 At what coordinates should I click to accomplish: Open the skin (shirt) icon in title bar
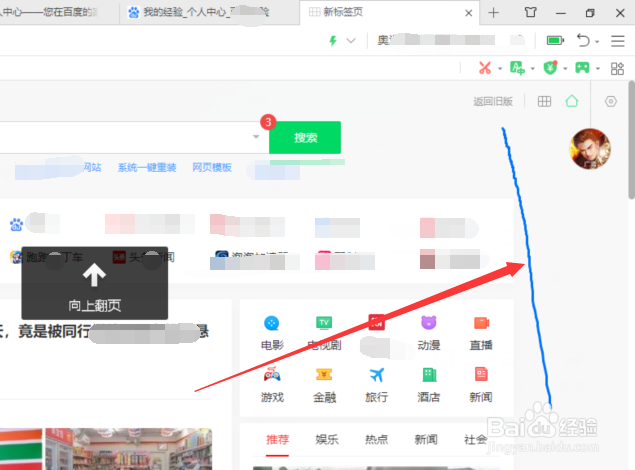click(531, 12)
